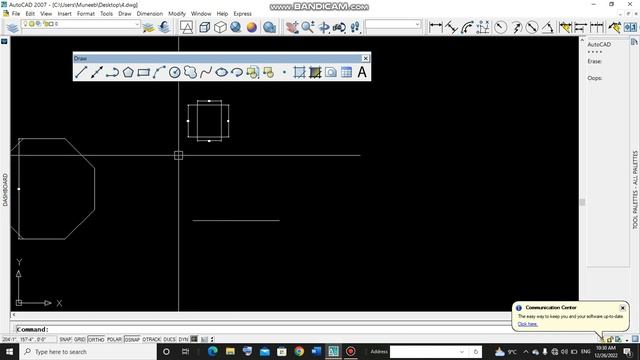Open Chrome from the taskbar
The width and height of the screenshot is (640, 360).
coord(299,351)
